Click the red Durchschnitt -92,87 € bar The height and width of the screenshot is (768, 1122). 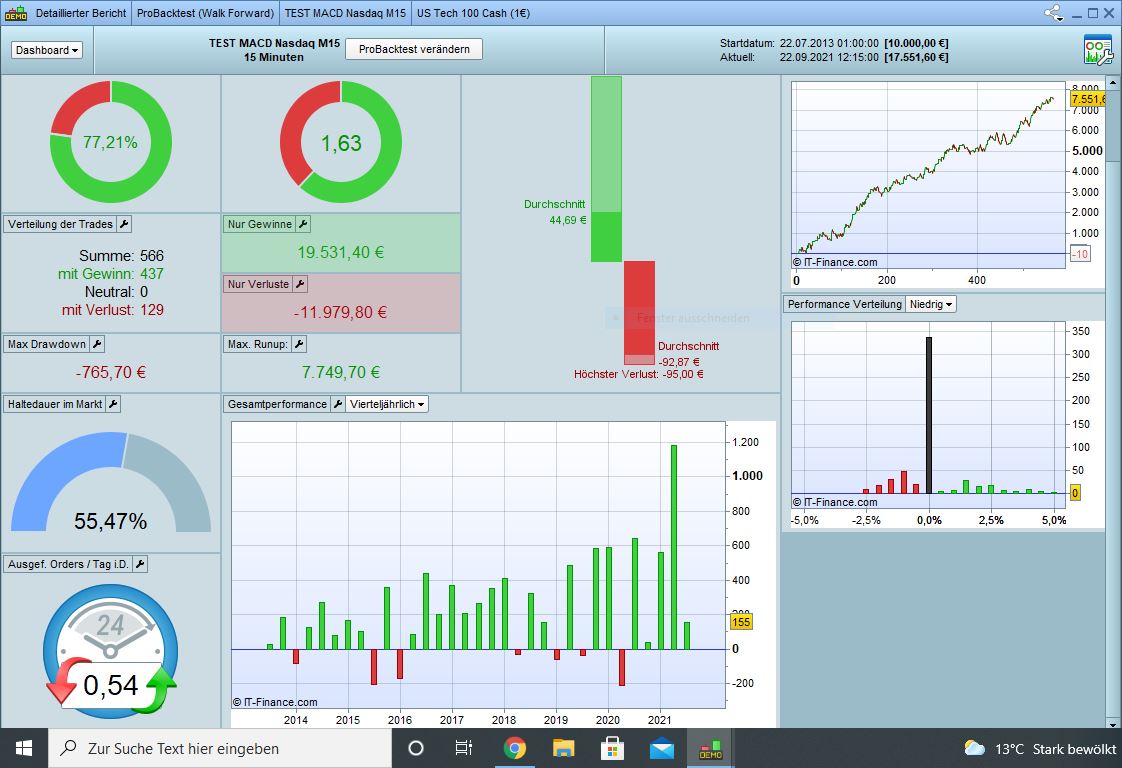639,313
